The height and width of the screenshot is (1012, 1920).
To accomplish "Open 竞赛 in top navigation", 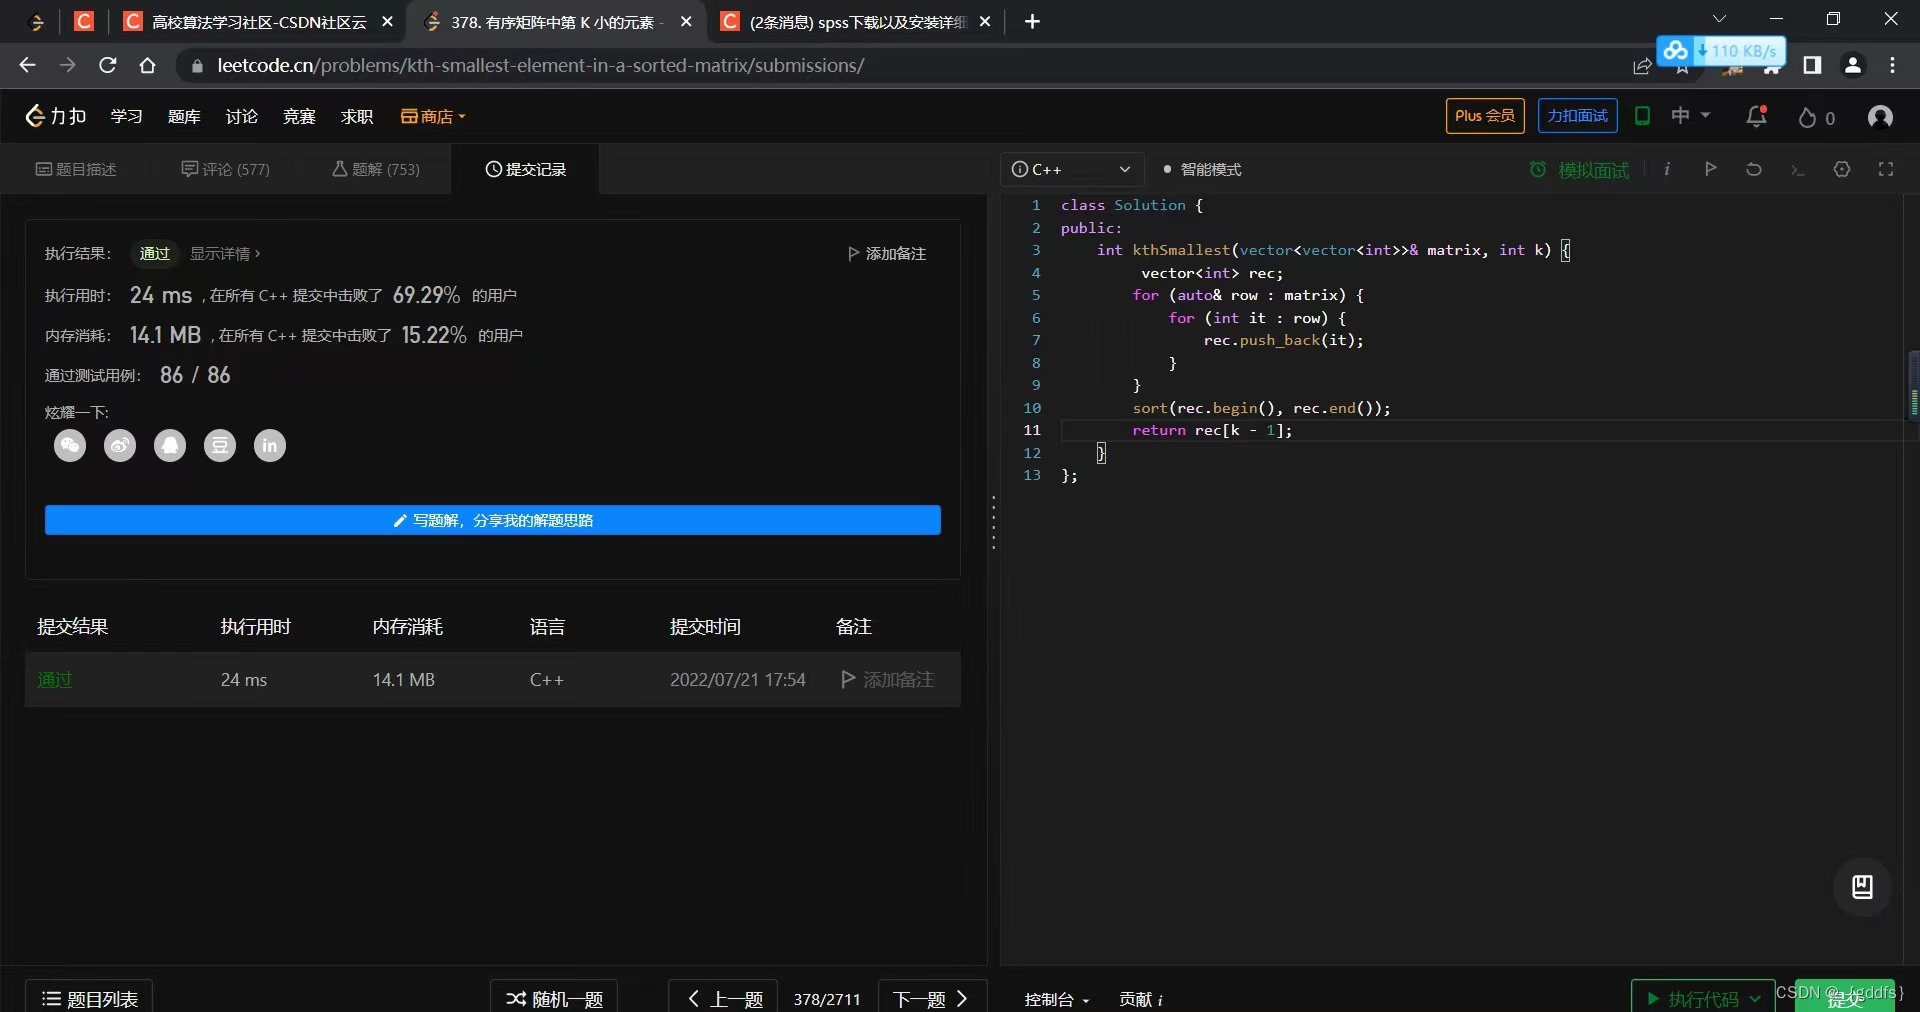I will 299,116.
